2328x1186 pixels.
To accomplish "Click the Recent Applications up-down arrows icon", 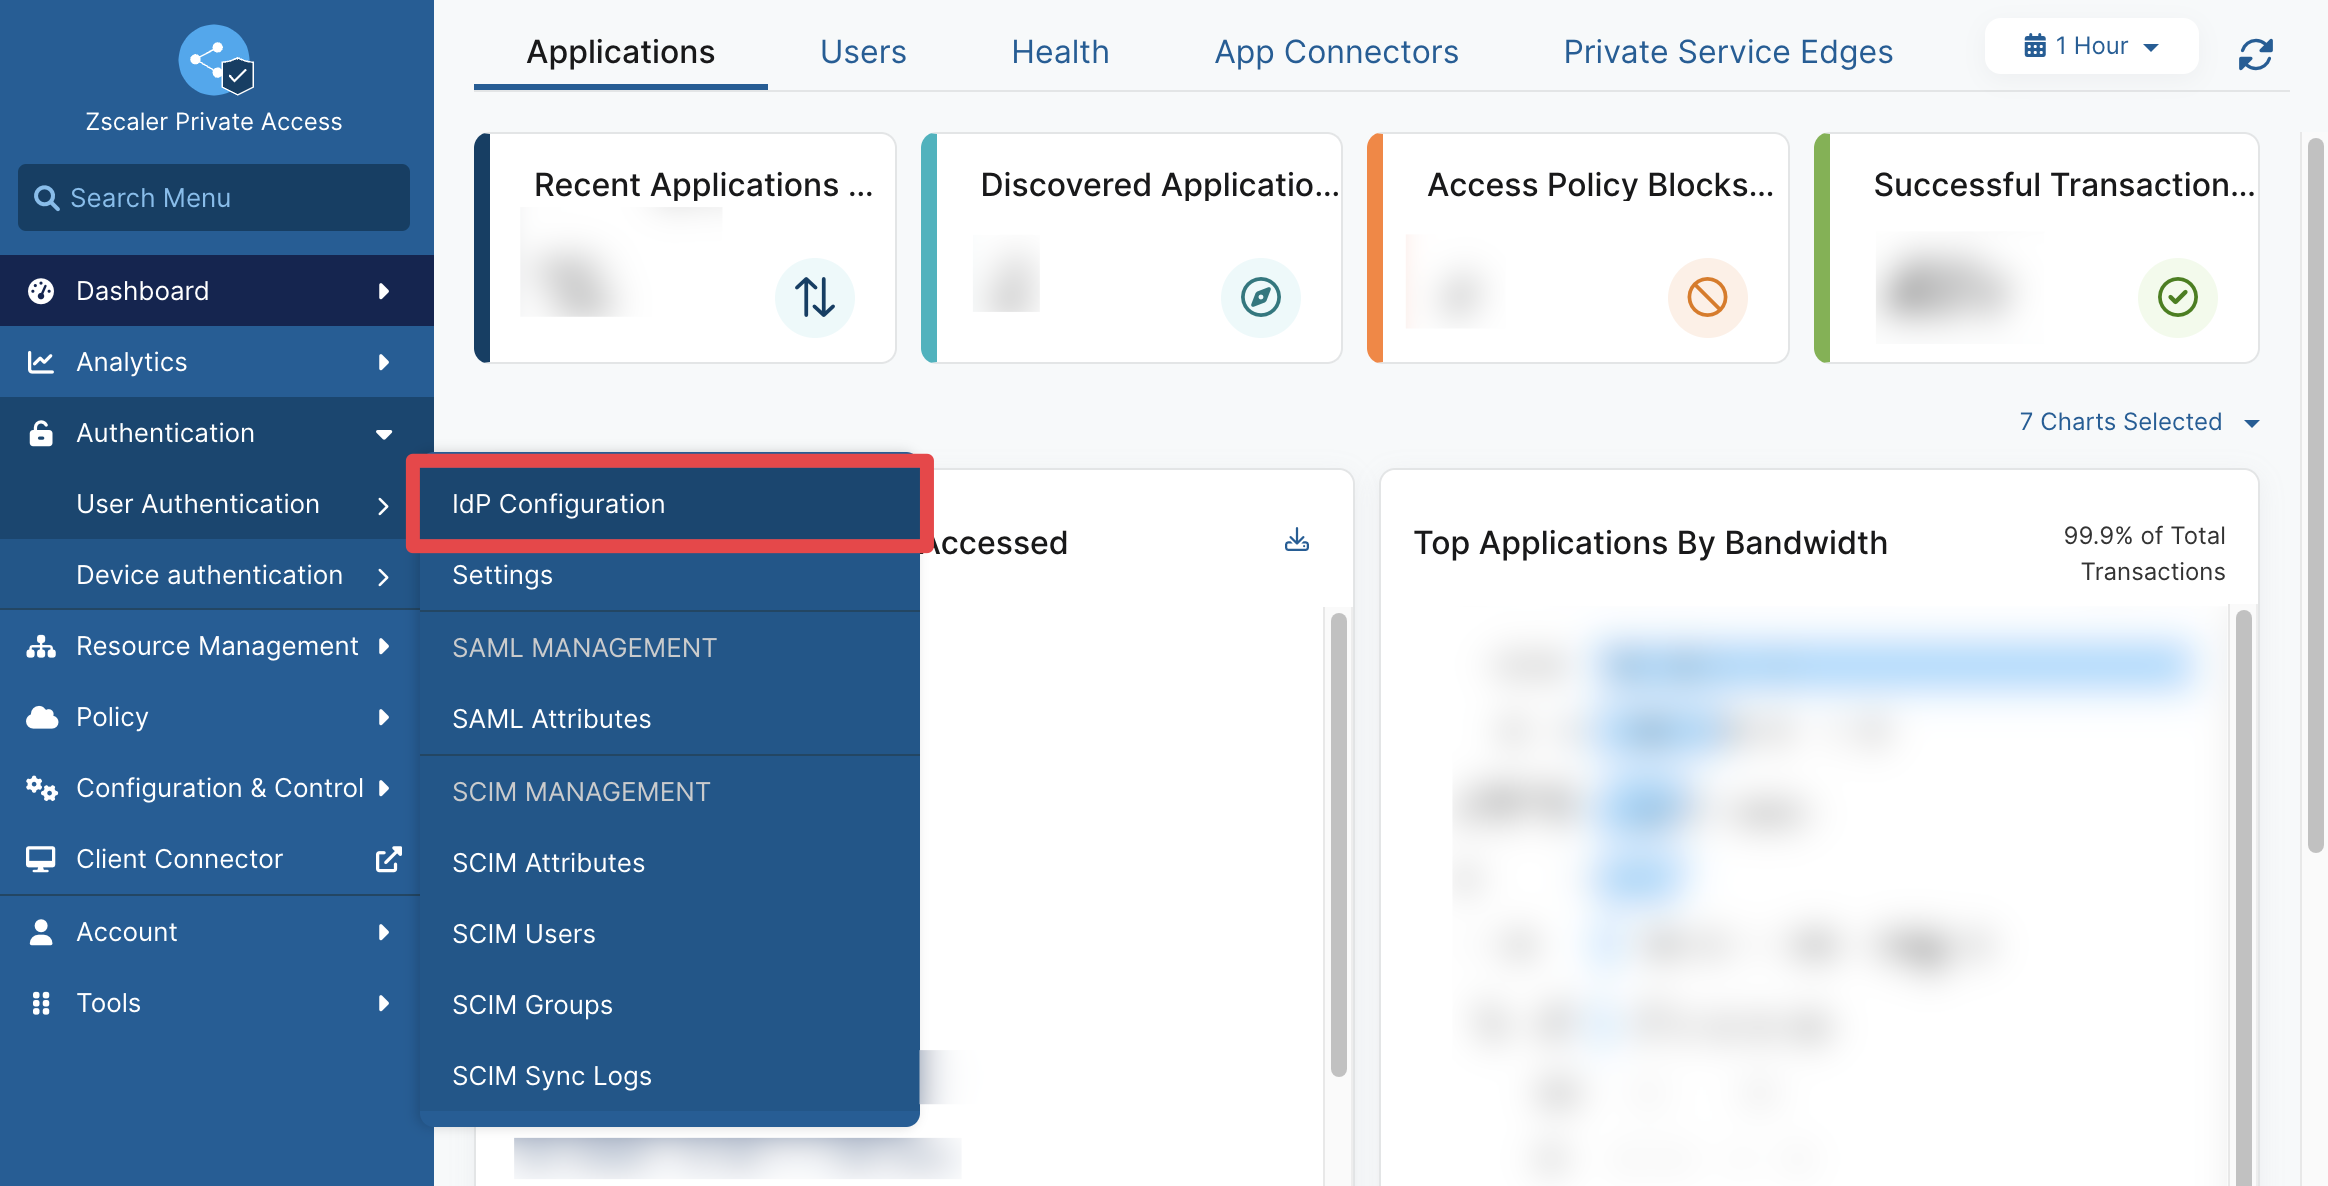I will [815, 297].
